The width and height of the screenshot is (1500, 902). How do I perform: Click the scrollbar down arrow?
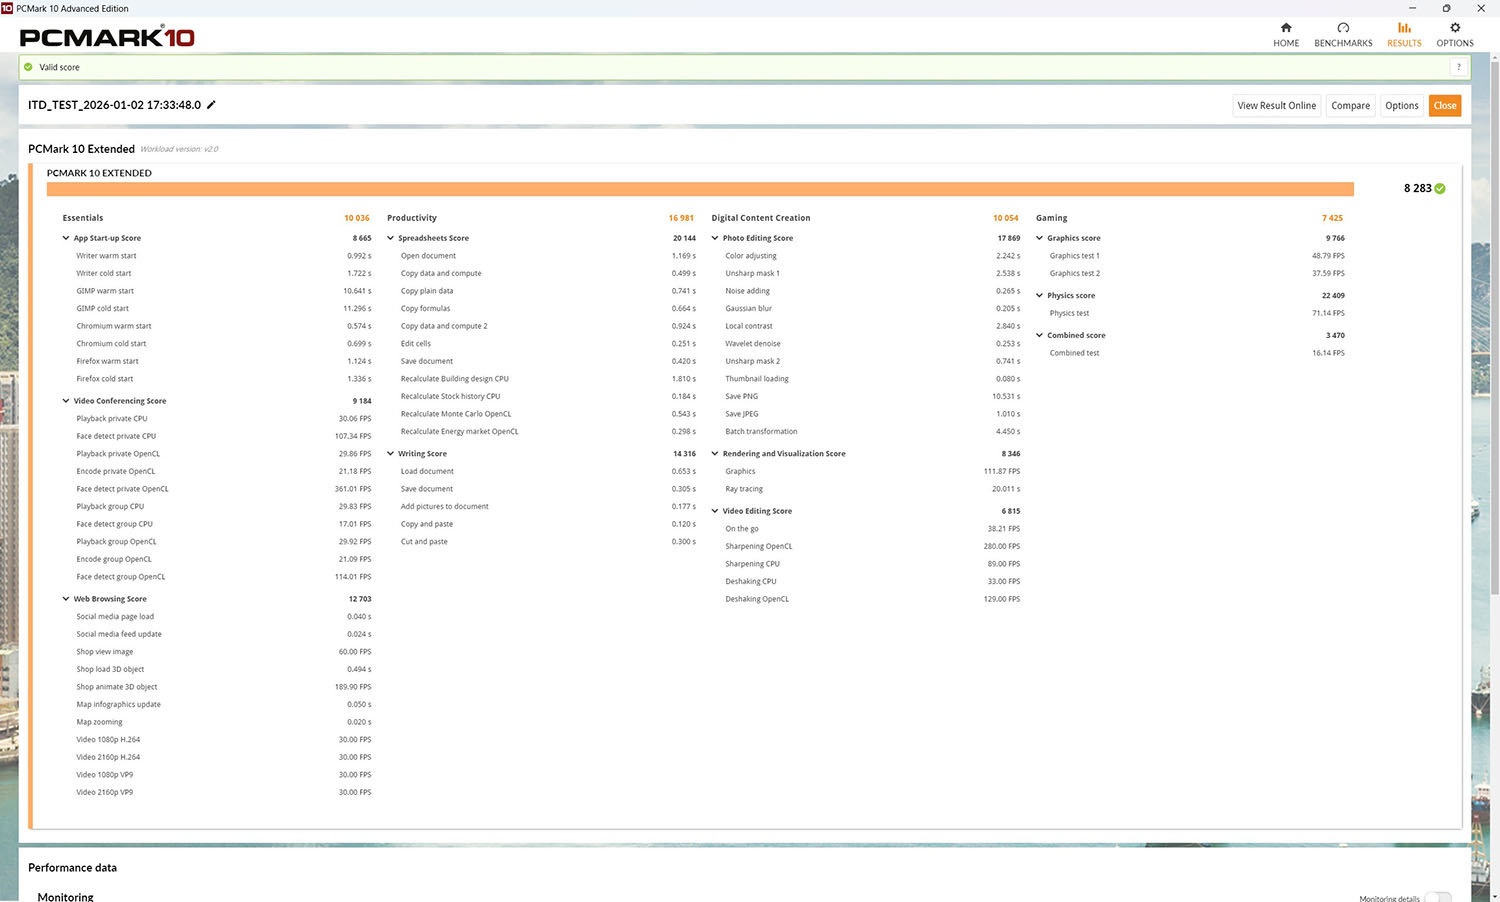[x=1493, y=894]
